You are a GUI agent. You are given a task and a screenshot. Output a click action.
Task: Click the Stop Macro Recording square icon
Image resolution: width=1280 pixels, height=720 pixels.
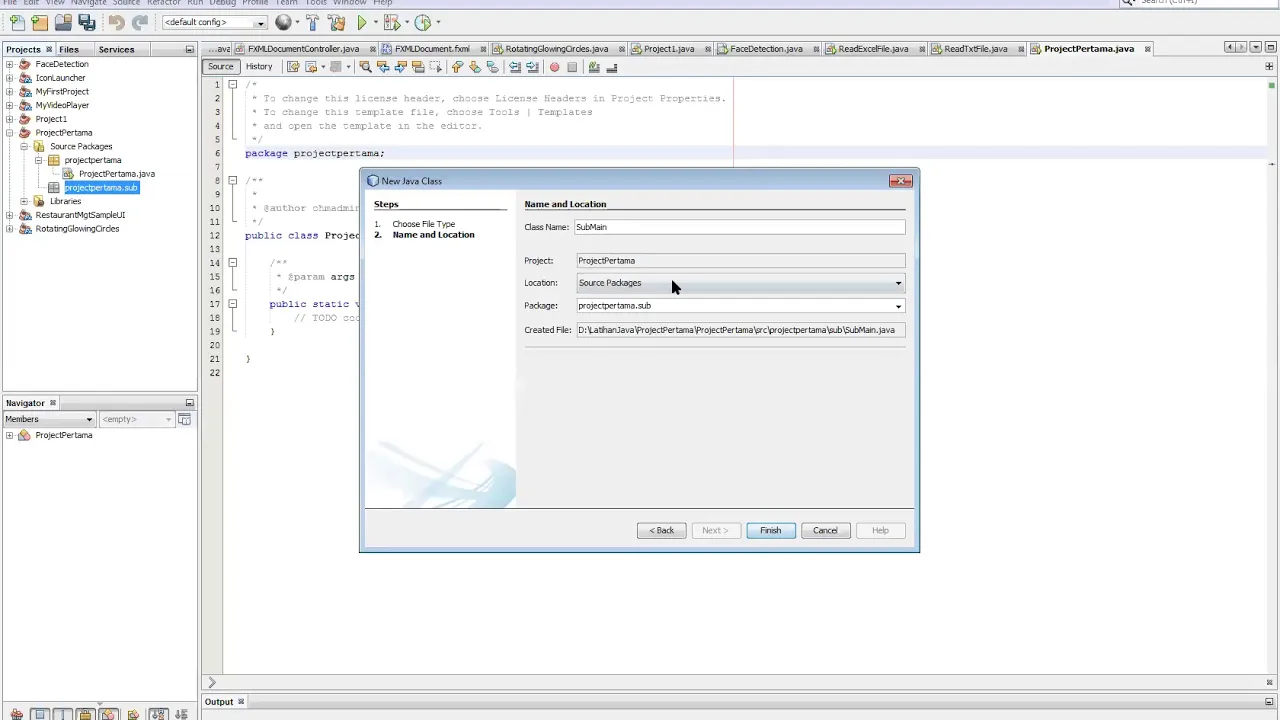[572, 67]
